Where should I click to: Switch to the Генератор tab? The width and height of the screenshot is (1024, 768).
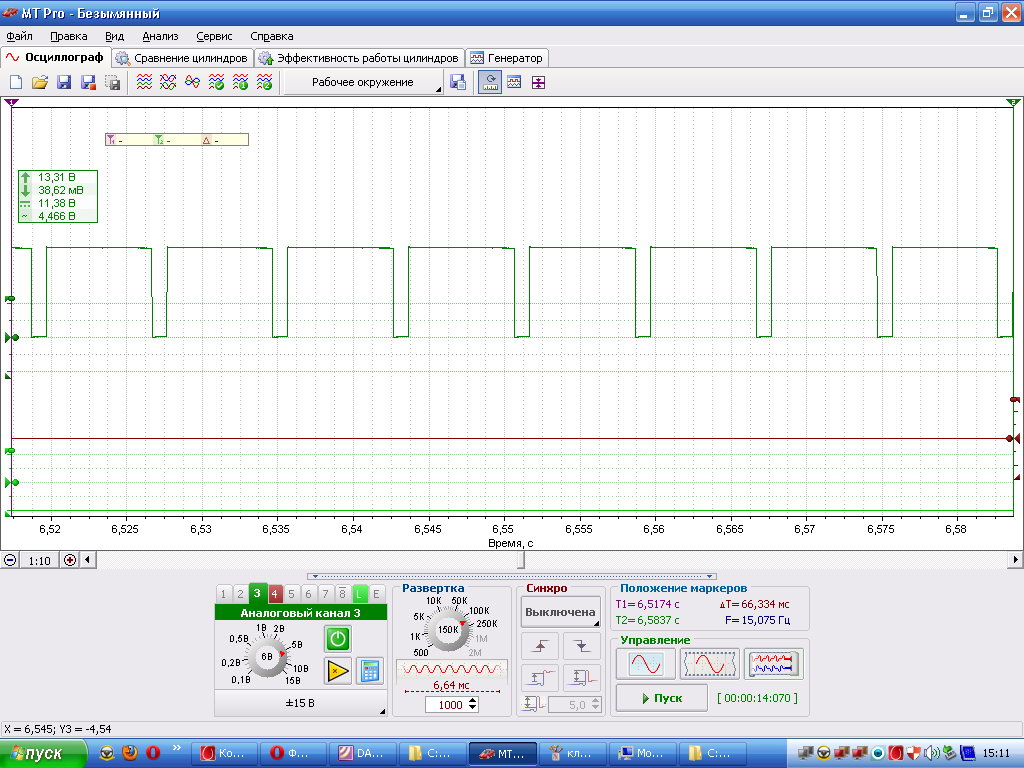point(507,58)
